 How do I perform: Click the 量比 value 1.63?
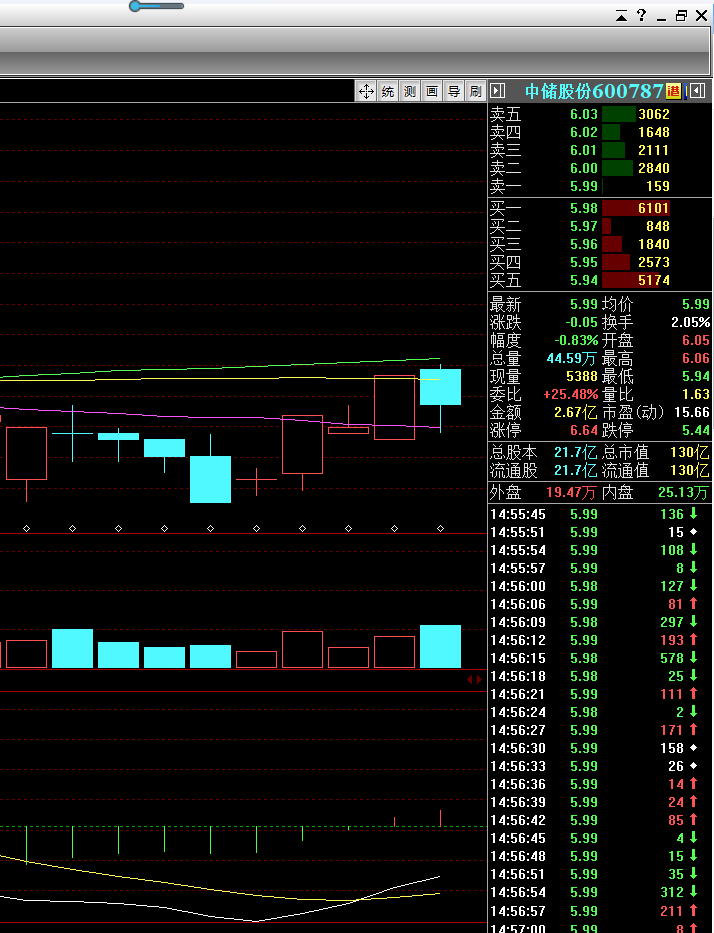696,395
